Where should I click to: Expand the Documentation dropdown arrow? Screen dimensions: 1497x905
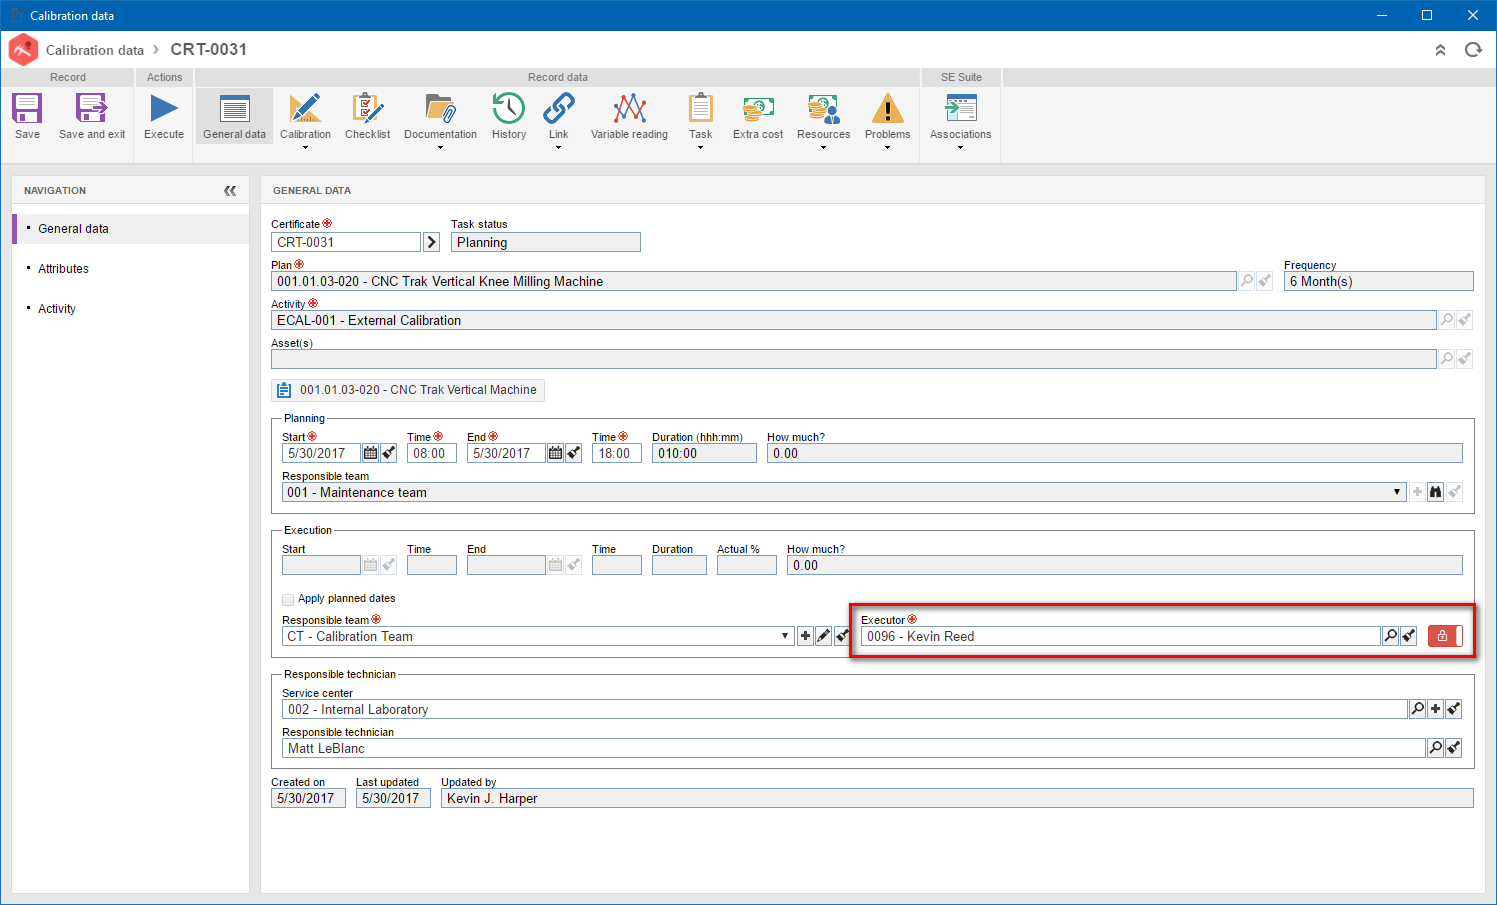tap(440, 148)
